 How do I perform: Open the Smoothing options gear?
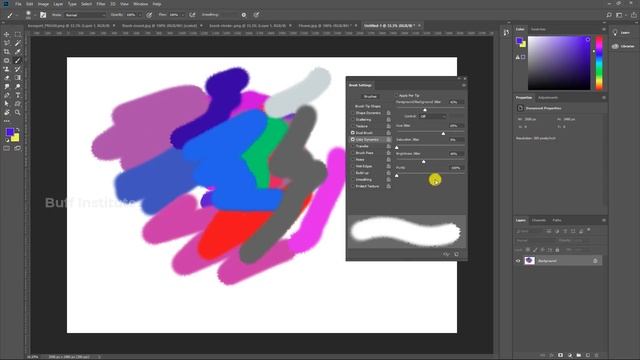(244, 15)
